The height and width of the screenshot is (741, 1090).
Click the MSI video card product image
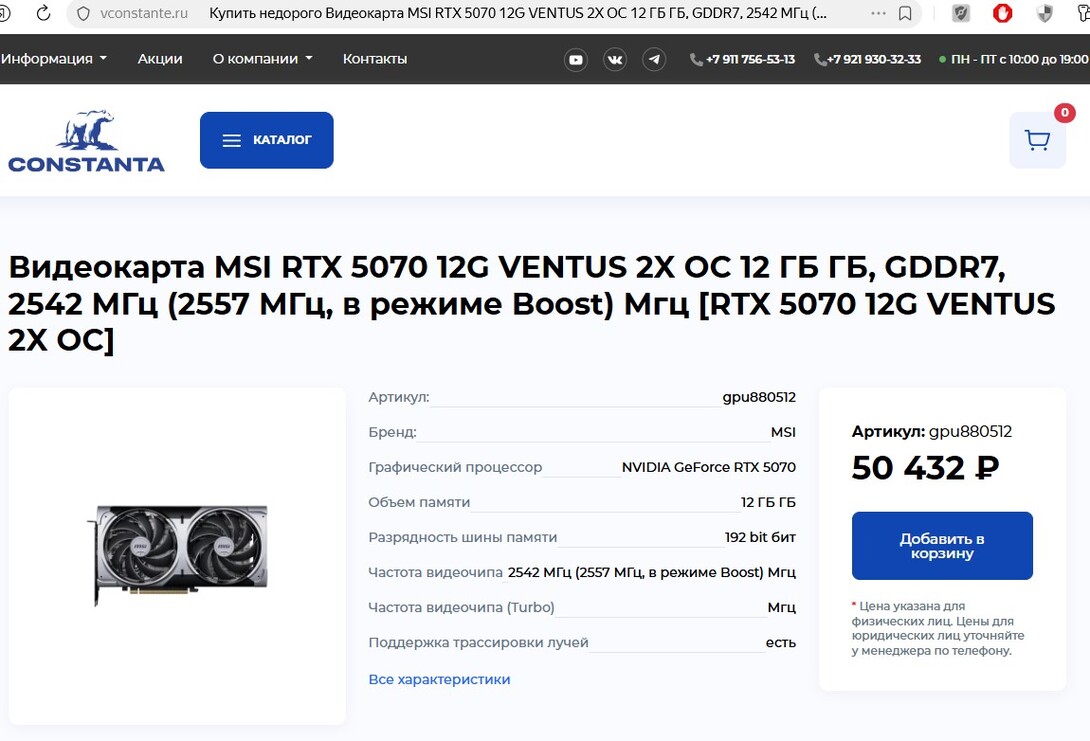click(178, 556)
